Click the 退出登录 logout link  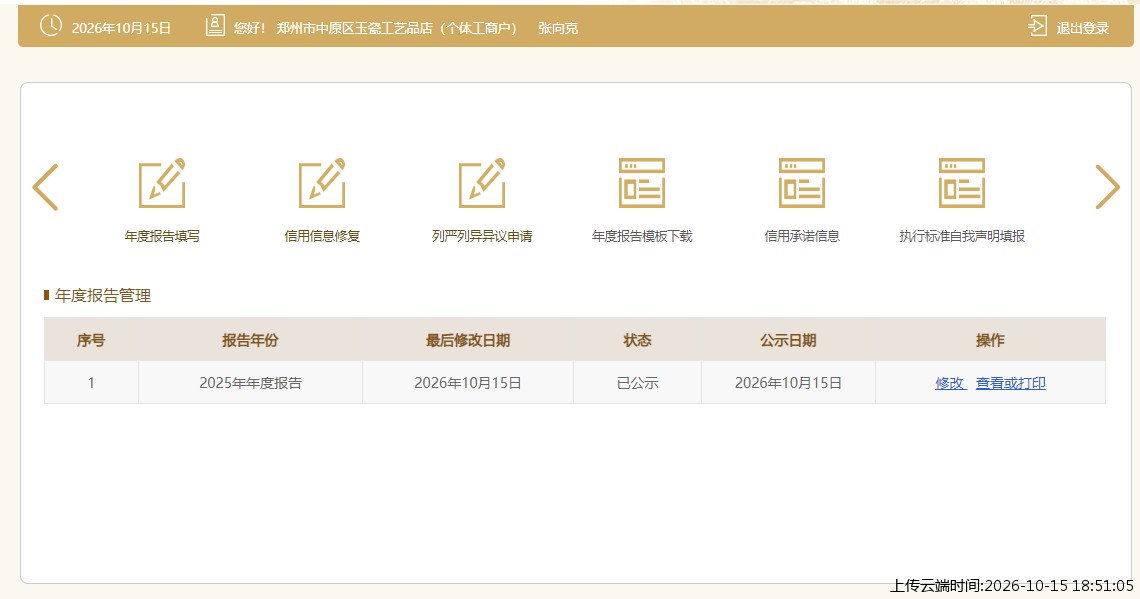pos(1083,28)
